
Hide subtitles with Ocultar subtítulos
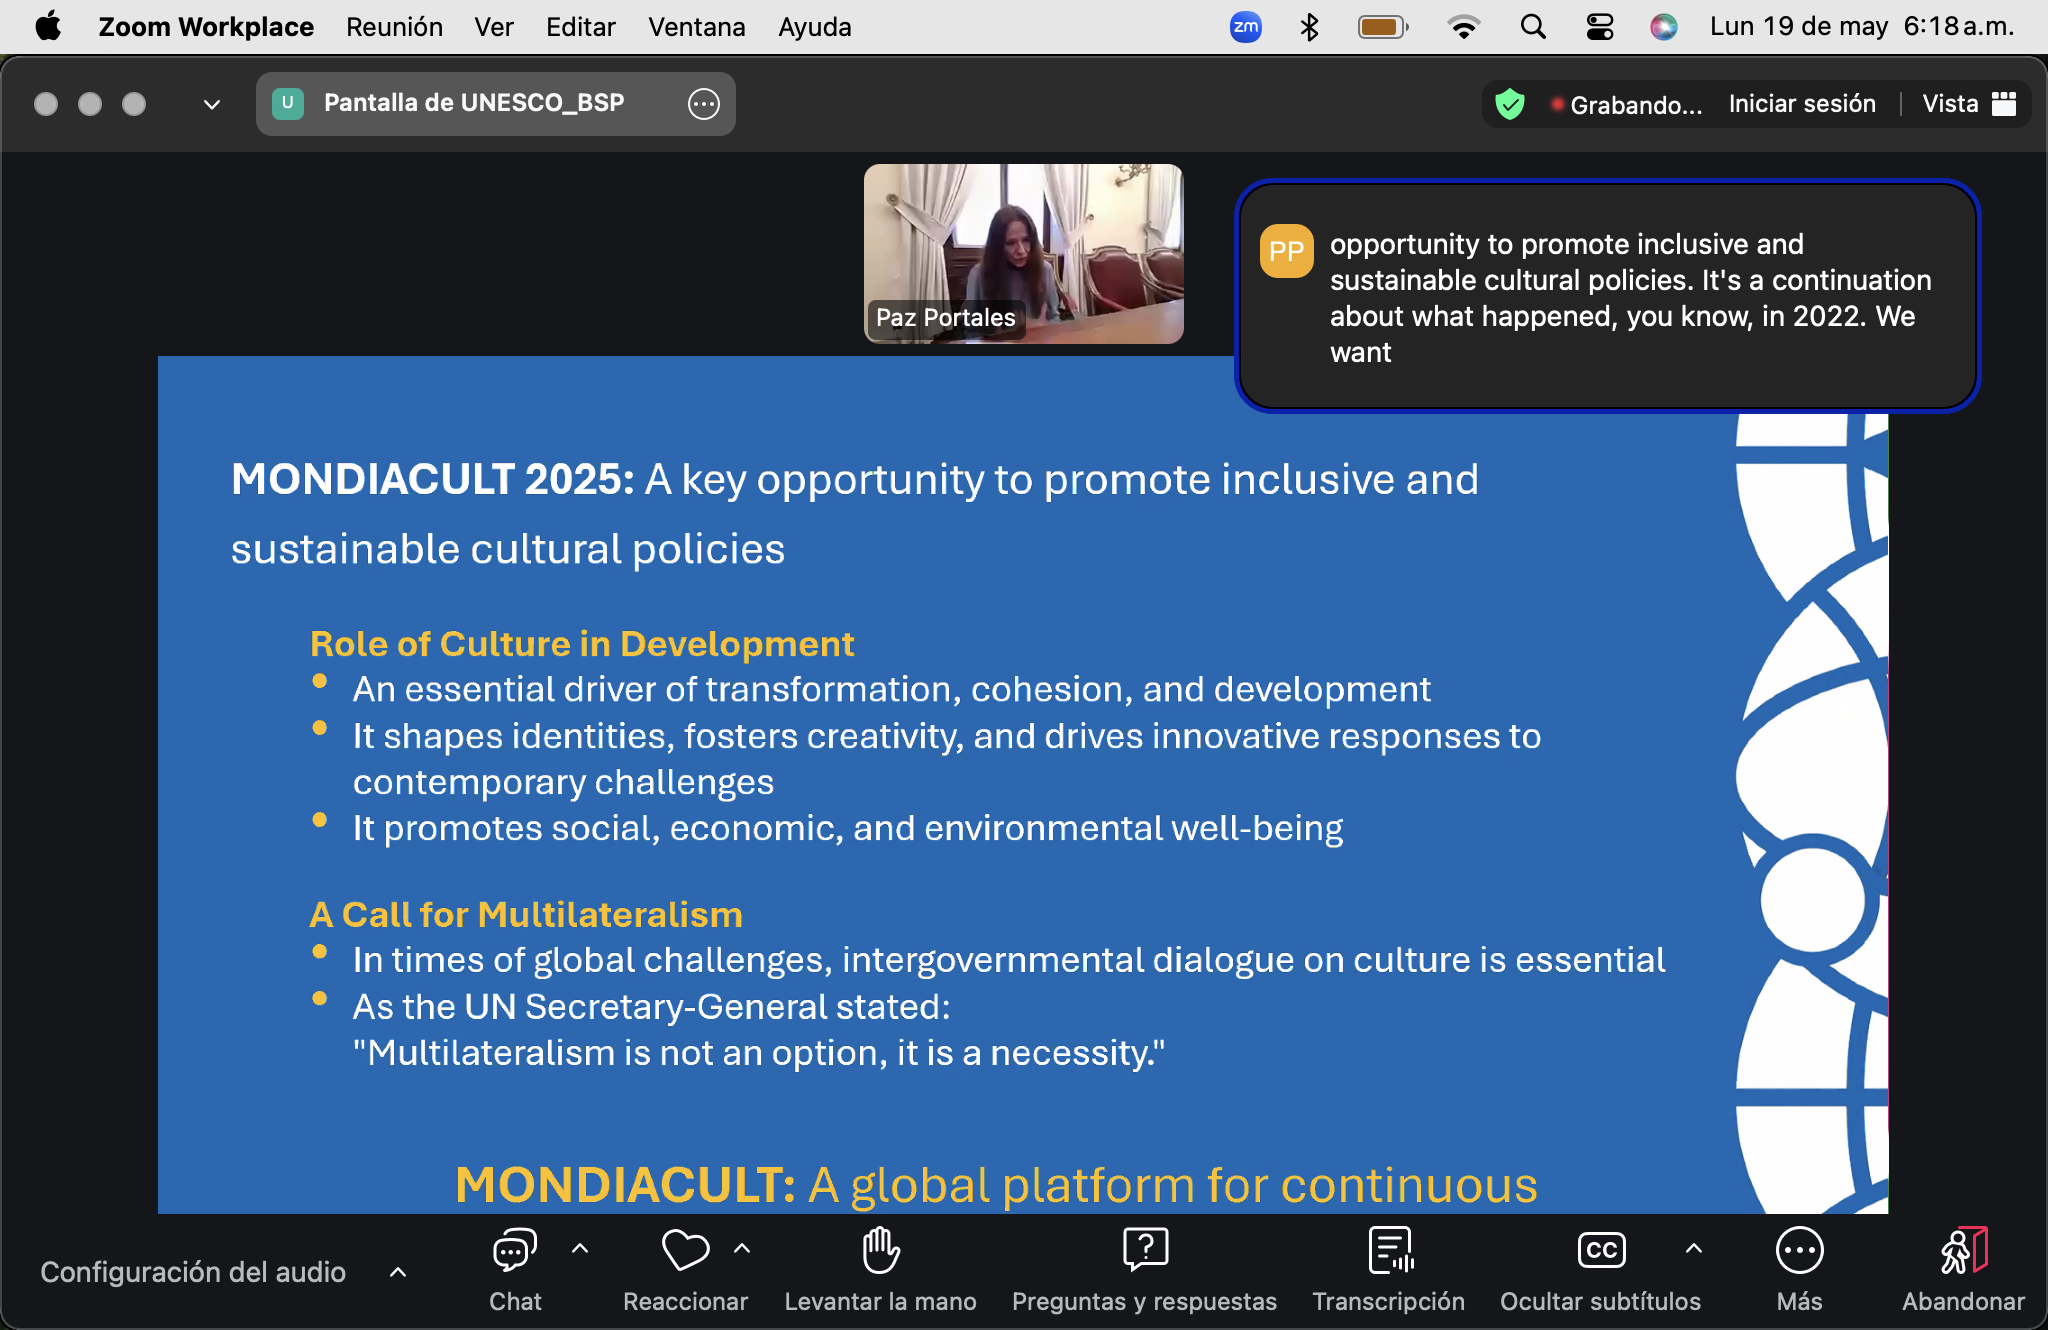pos(1601,1251)
